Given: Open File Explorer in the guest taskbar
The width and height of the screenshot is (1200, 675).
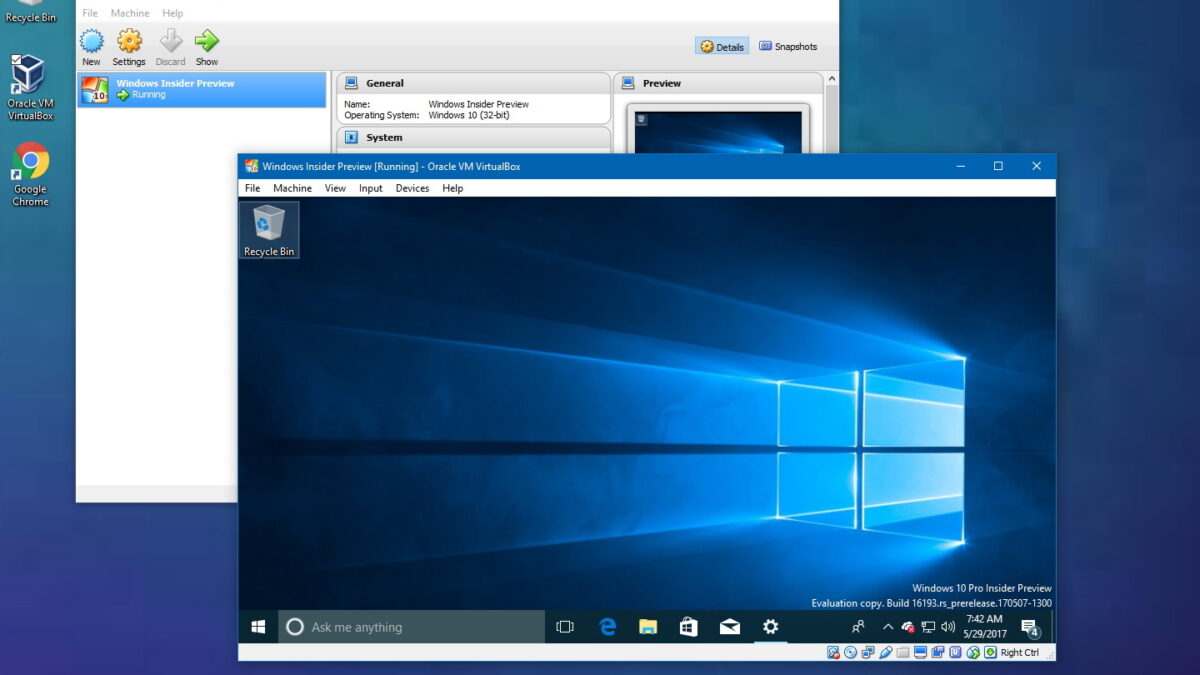Looking at the screenshot, I should 648,627.
